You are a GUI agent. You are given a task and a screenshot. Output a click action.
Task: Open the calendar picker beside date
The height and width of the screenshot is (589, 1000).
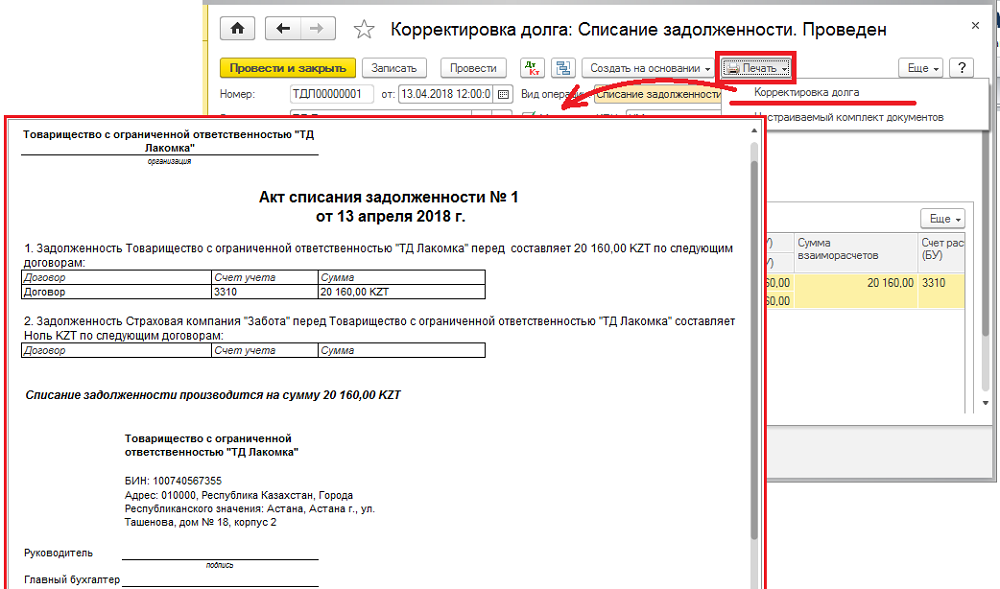click(503, 94)
